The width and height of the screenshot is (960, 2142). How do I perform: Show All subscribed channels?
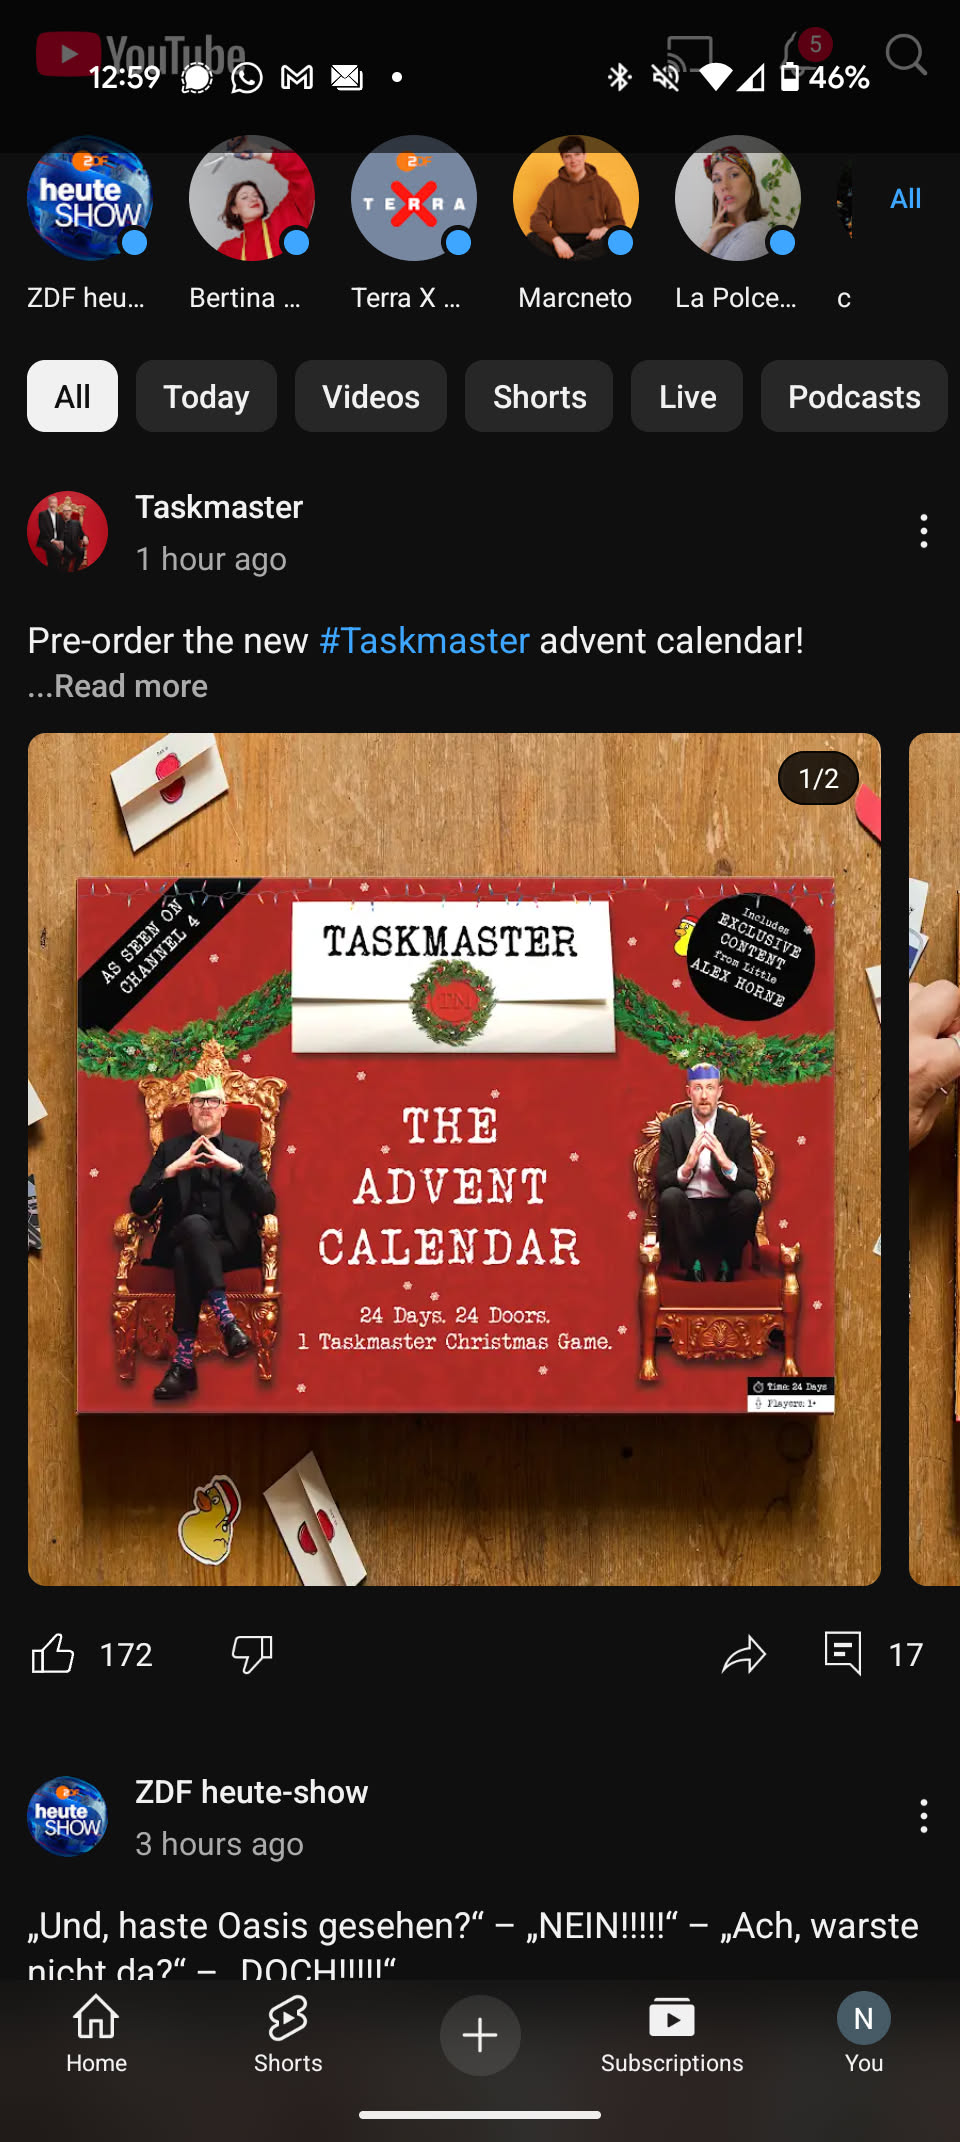(905, 198)
